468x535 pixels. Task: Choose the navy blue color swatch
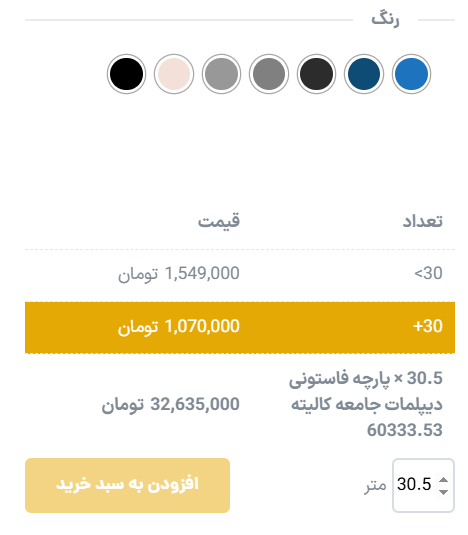364,74
